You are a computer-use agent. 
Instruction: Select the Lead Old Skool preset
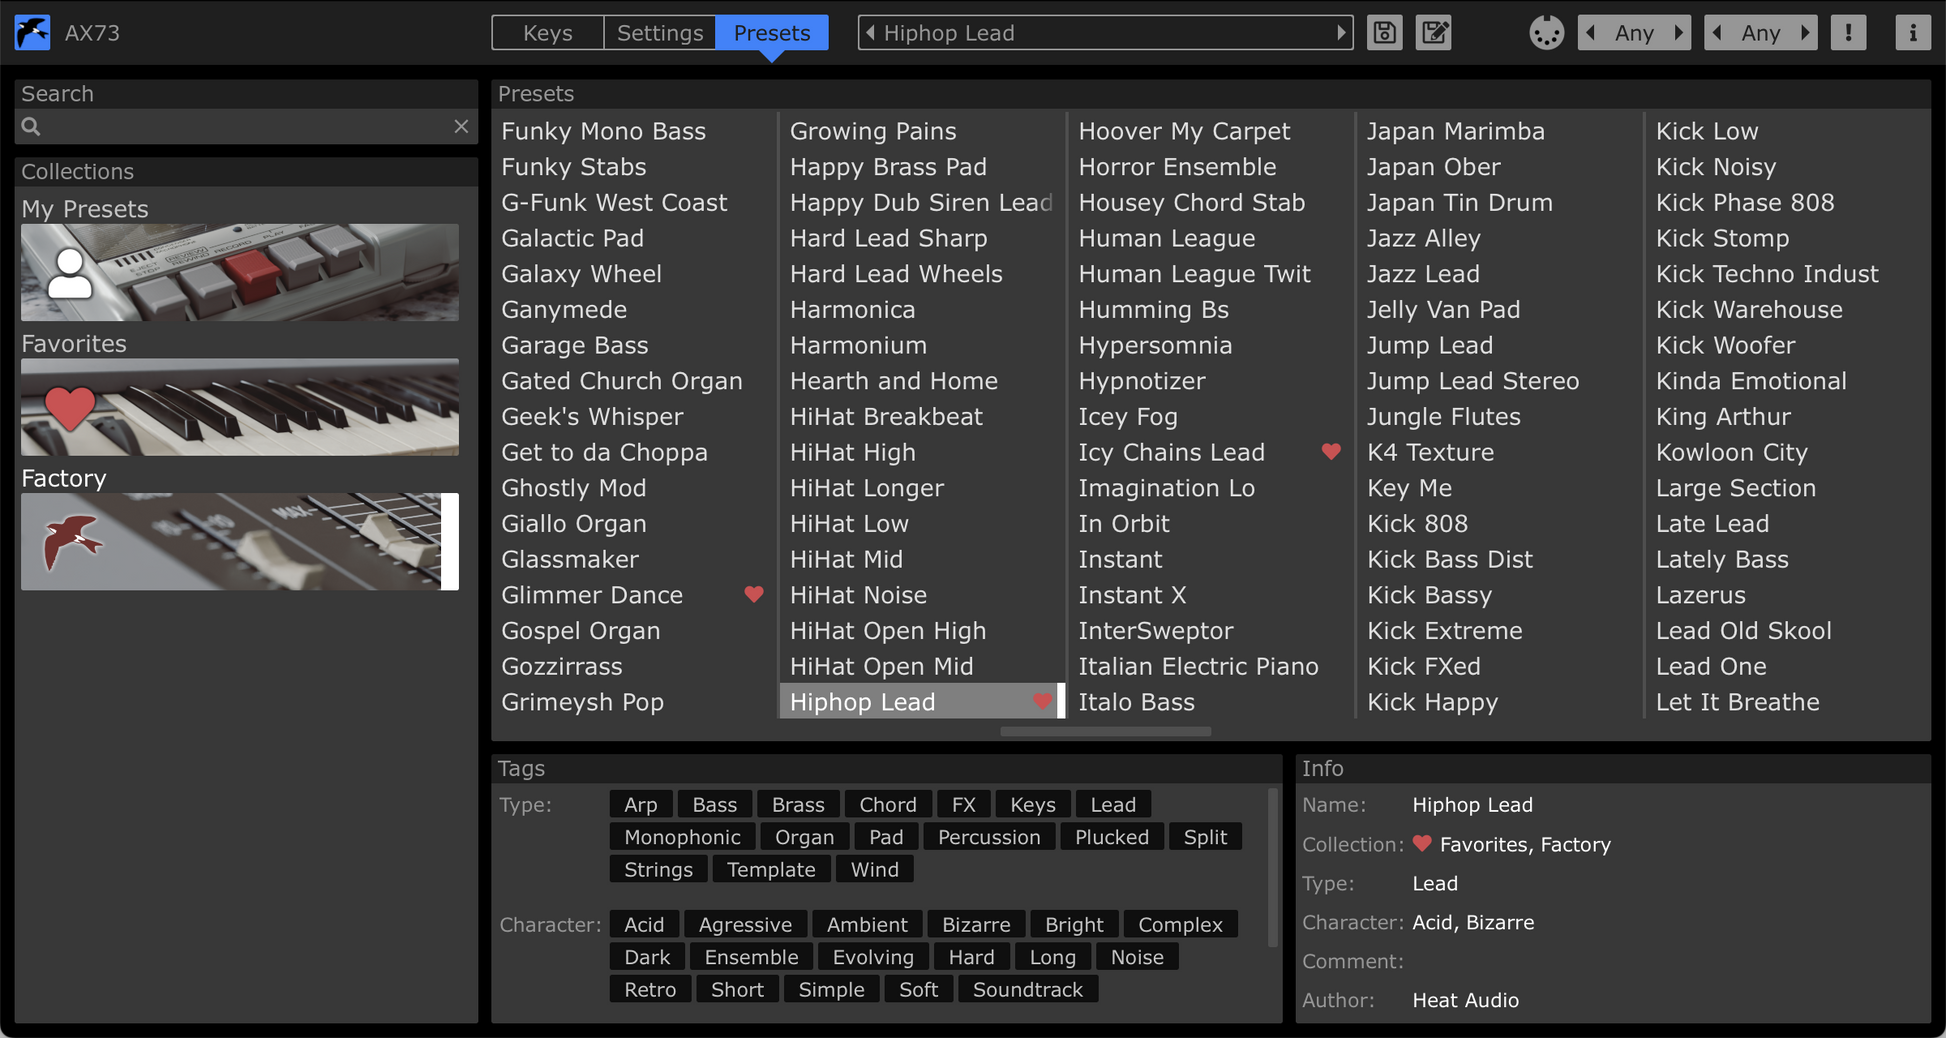(x=1744, y=630)
